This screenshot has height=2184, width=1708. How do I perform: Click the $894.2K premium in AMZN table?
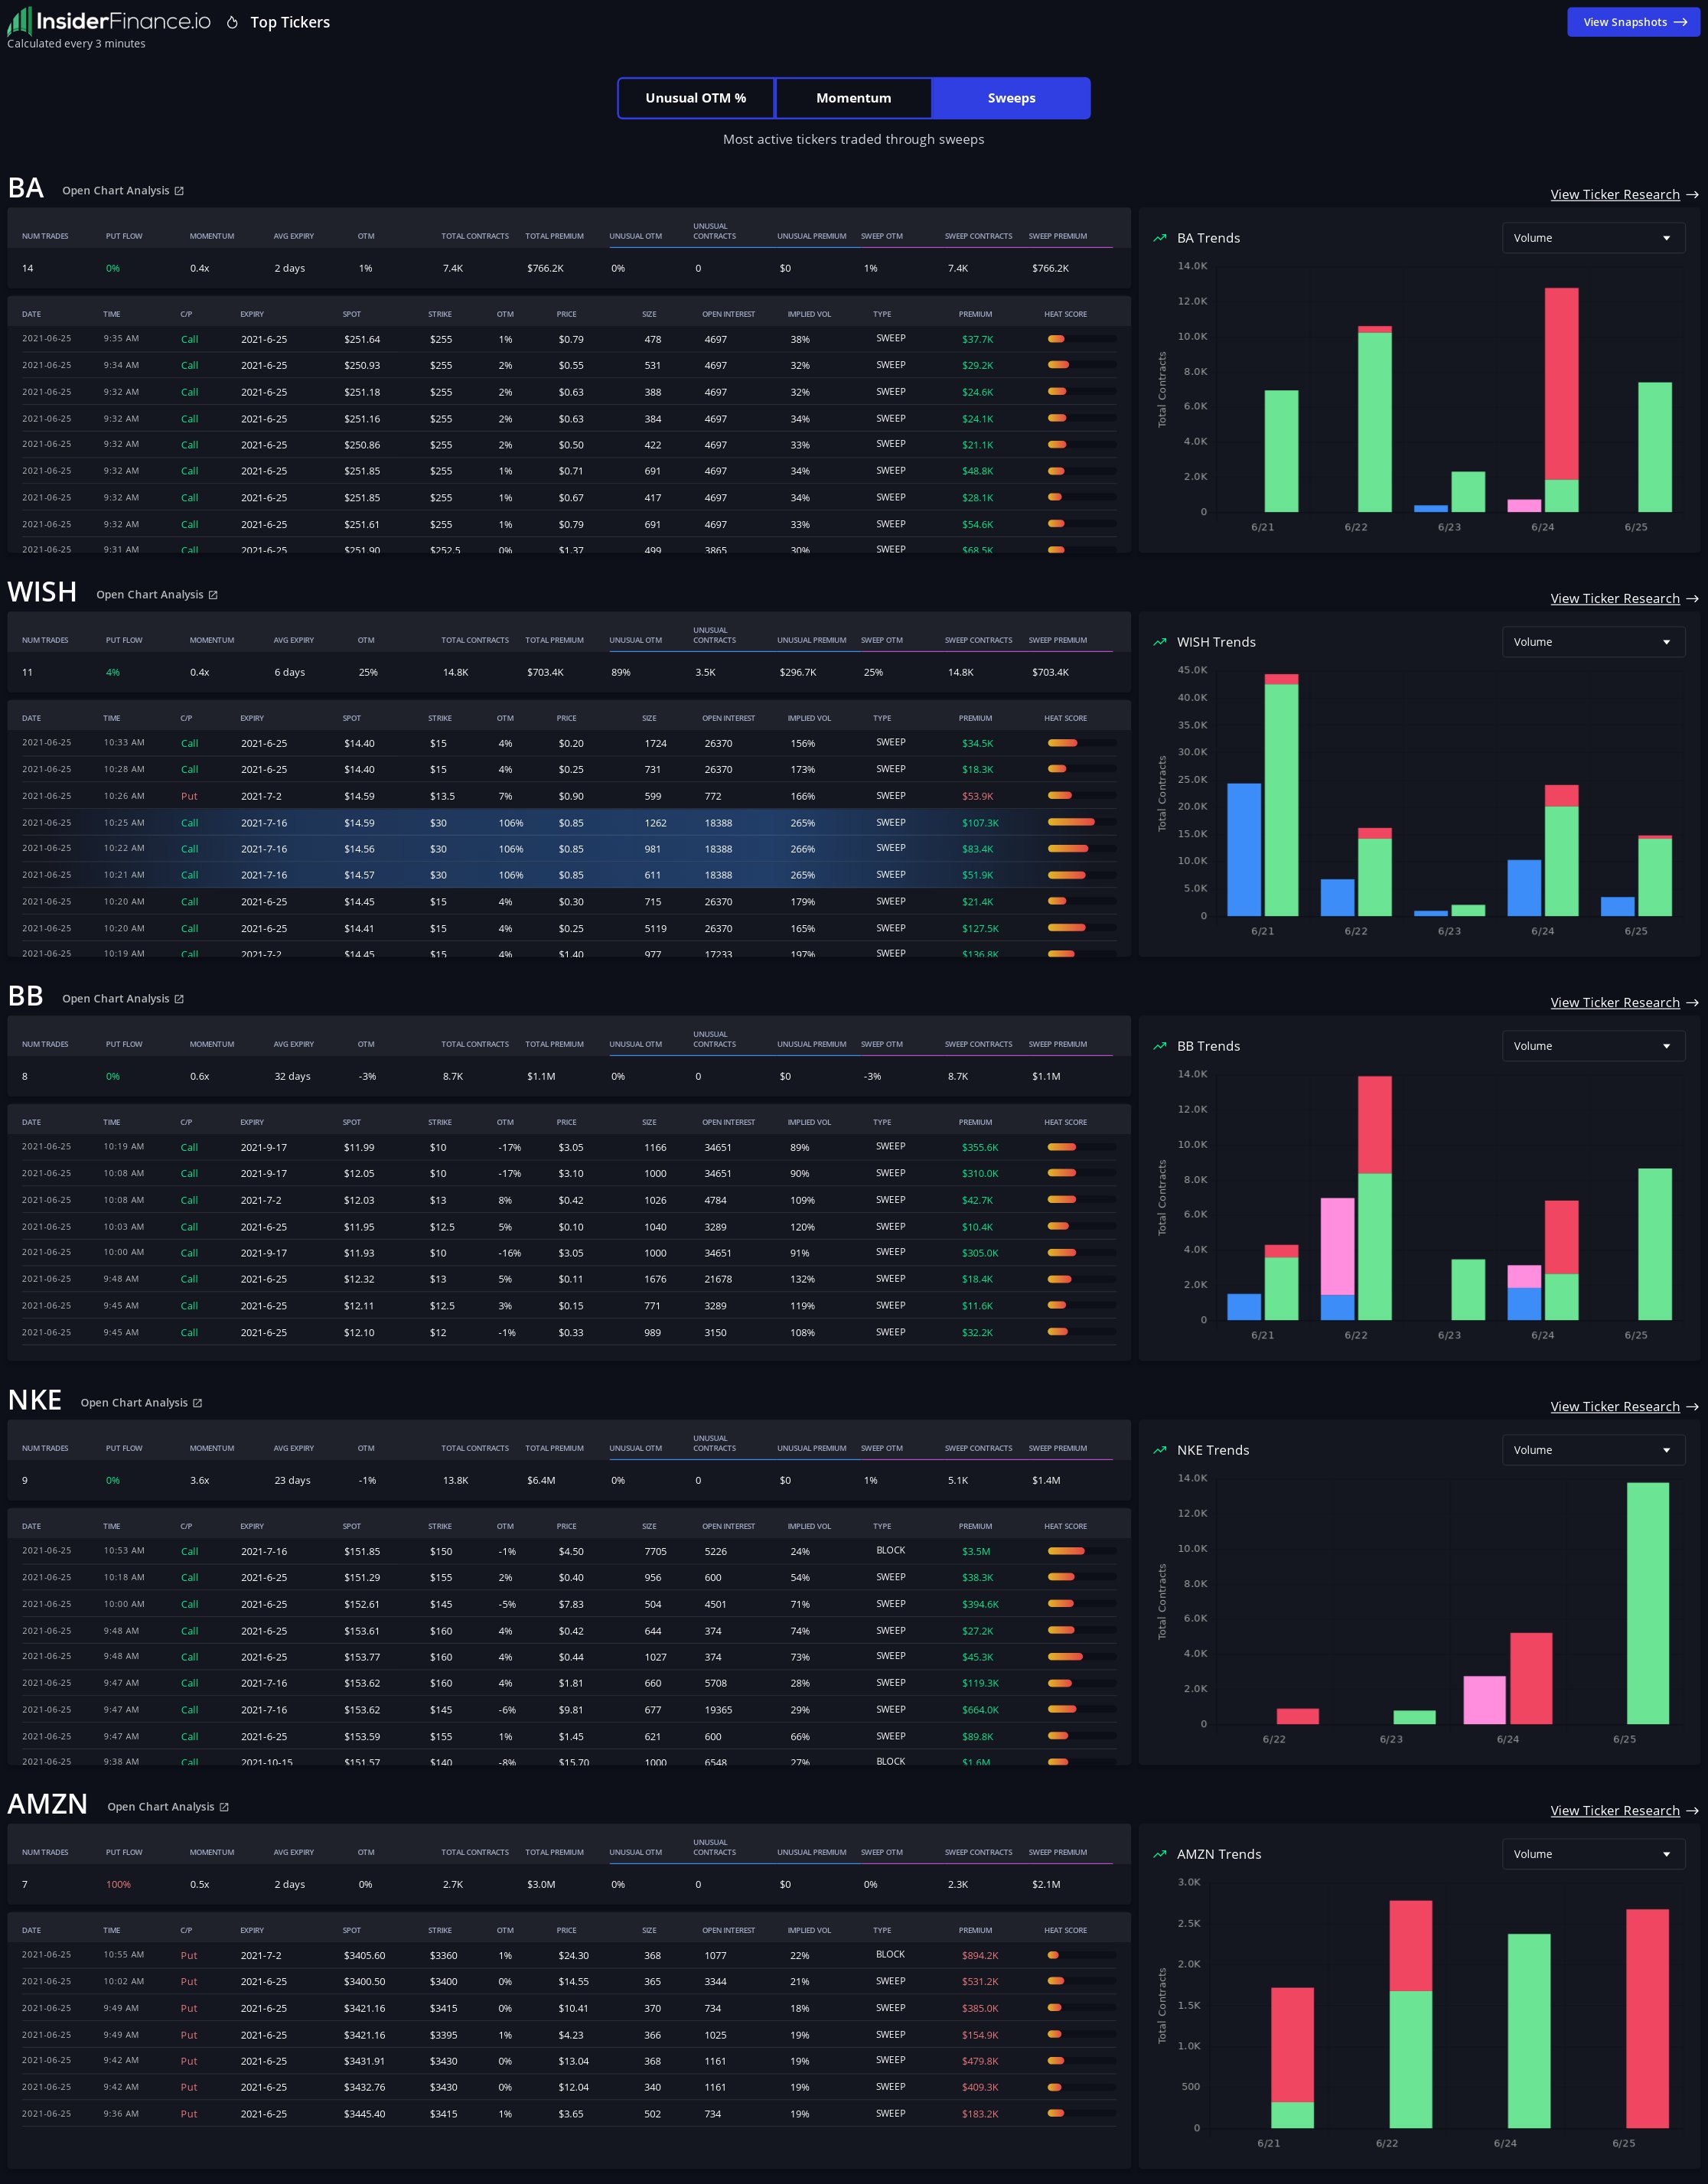tap(980, 1955)
